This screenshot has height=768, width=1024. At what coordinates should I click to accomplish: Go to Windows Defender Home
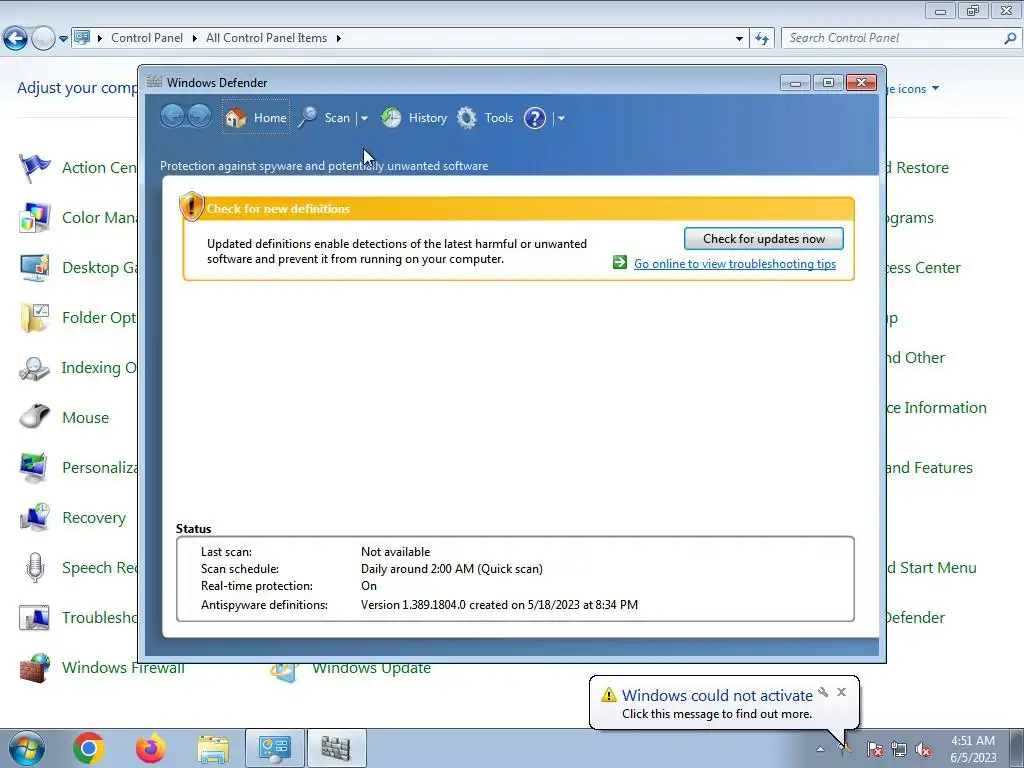click(x=256, y=118)
